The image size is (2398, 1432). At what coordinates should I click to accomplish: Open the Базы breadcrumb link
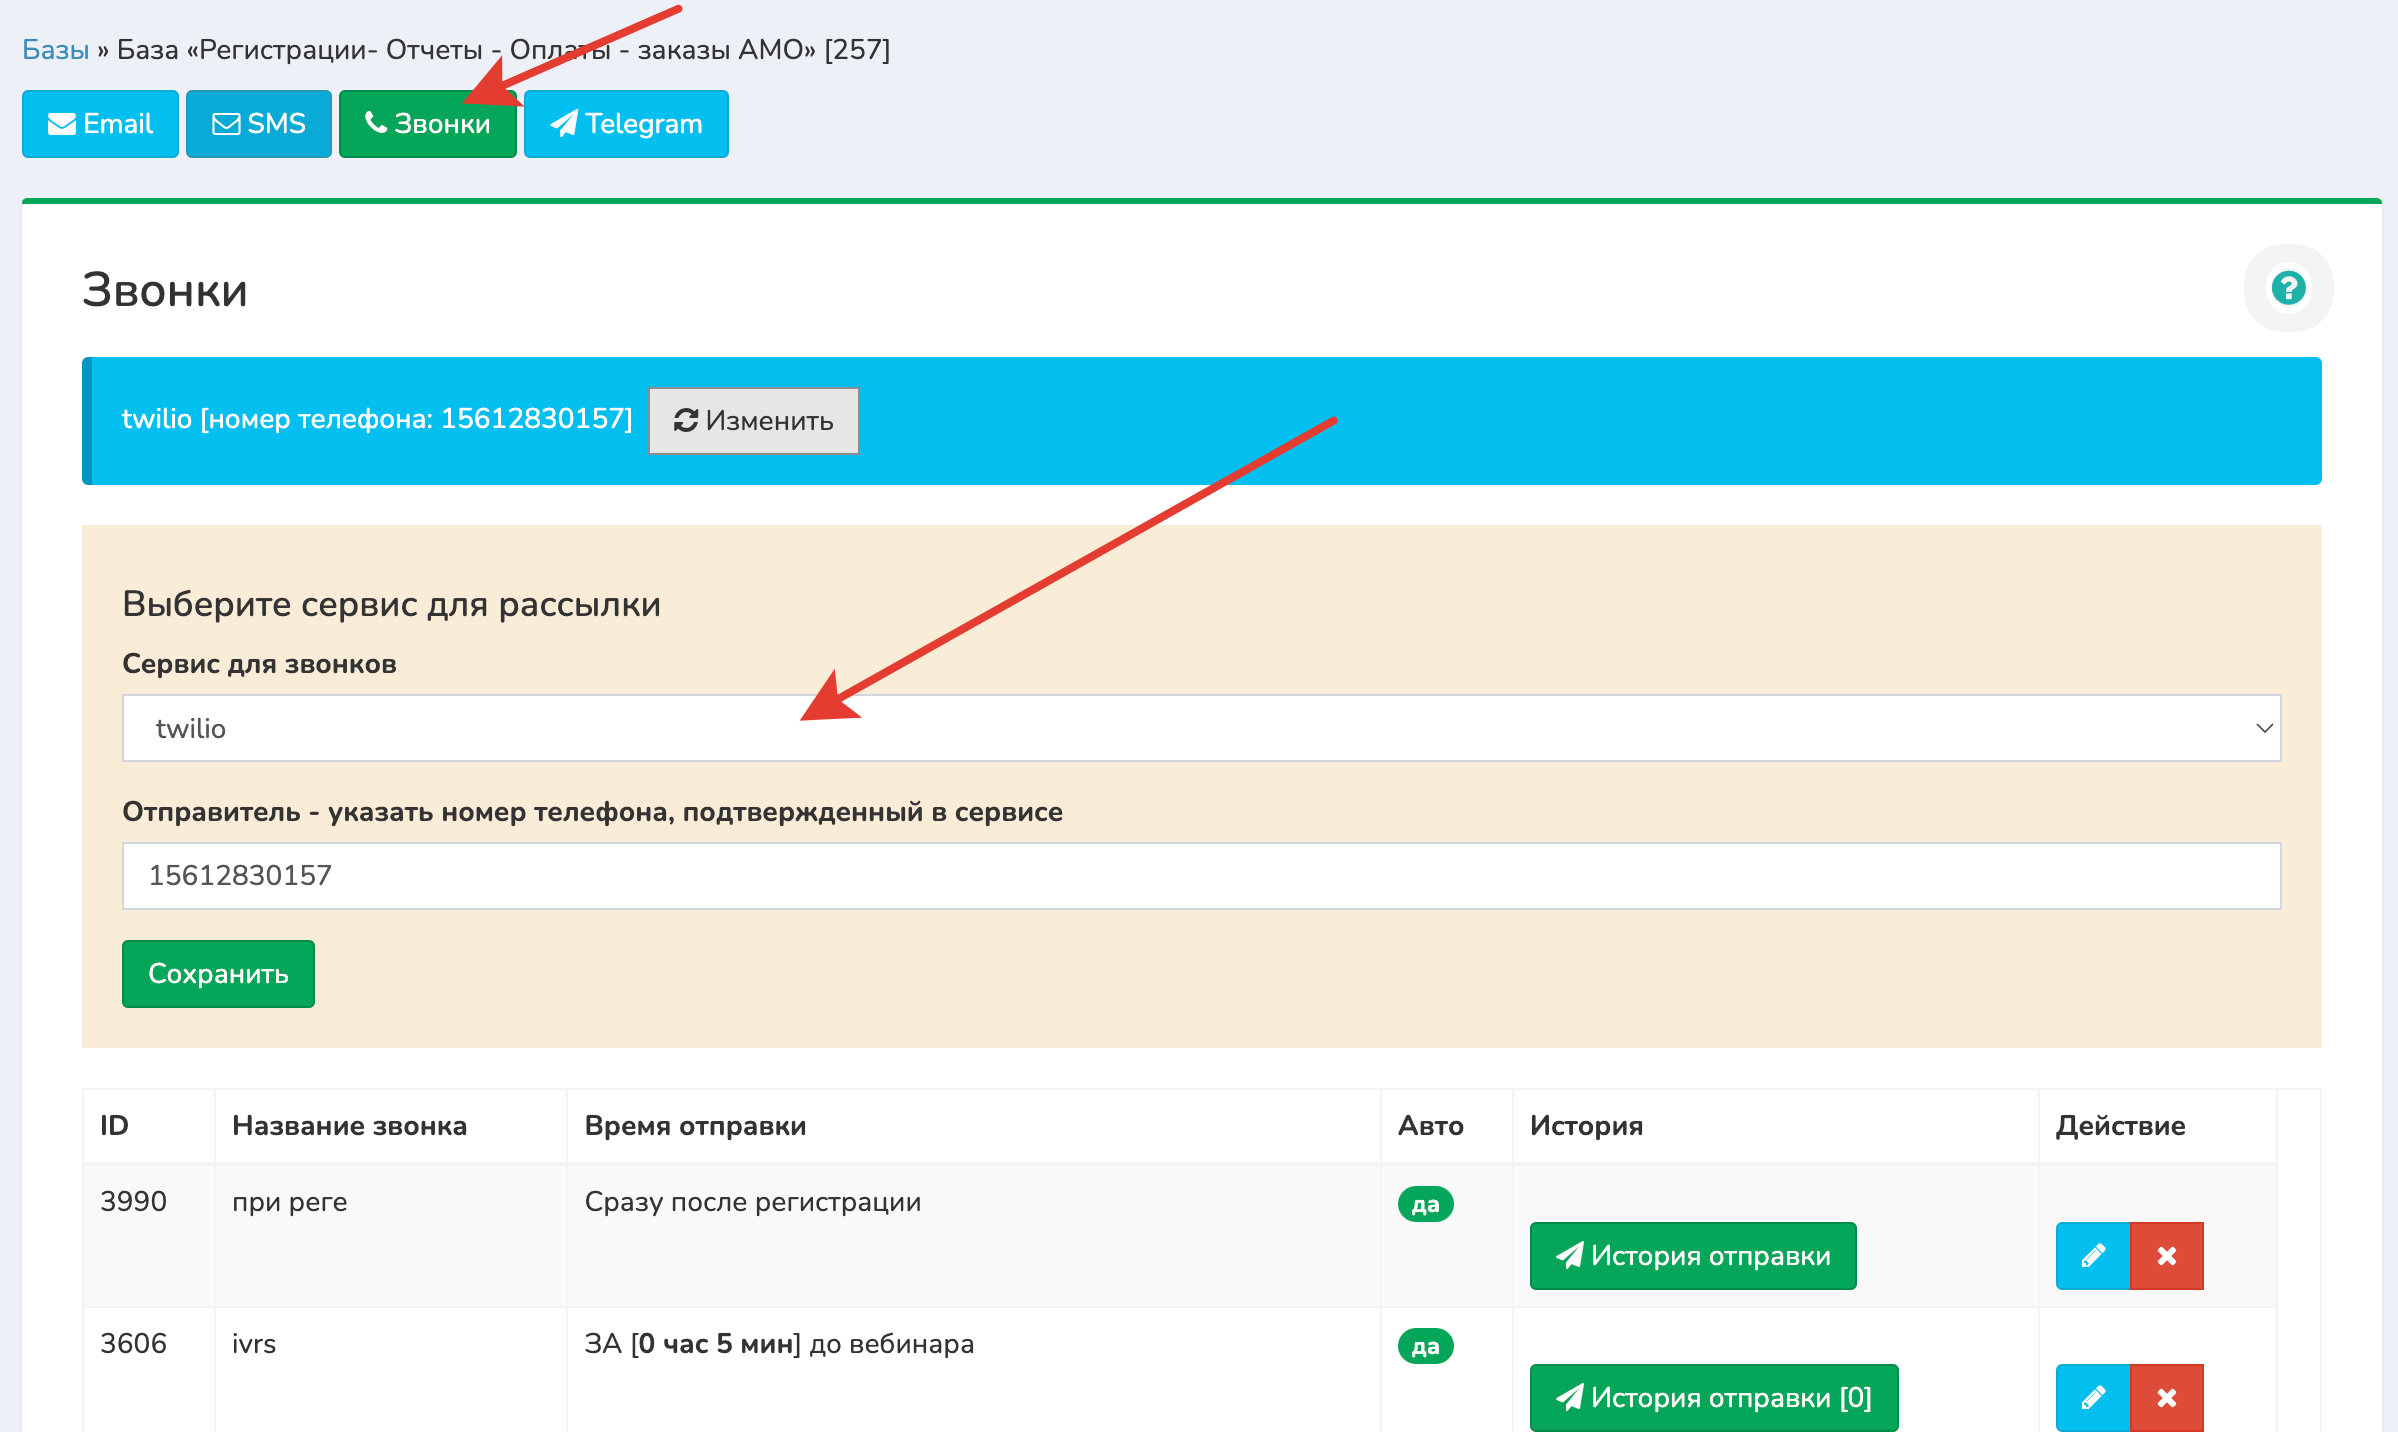(x=56, y=50)
